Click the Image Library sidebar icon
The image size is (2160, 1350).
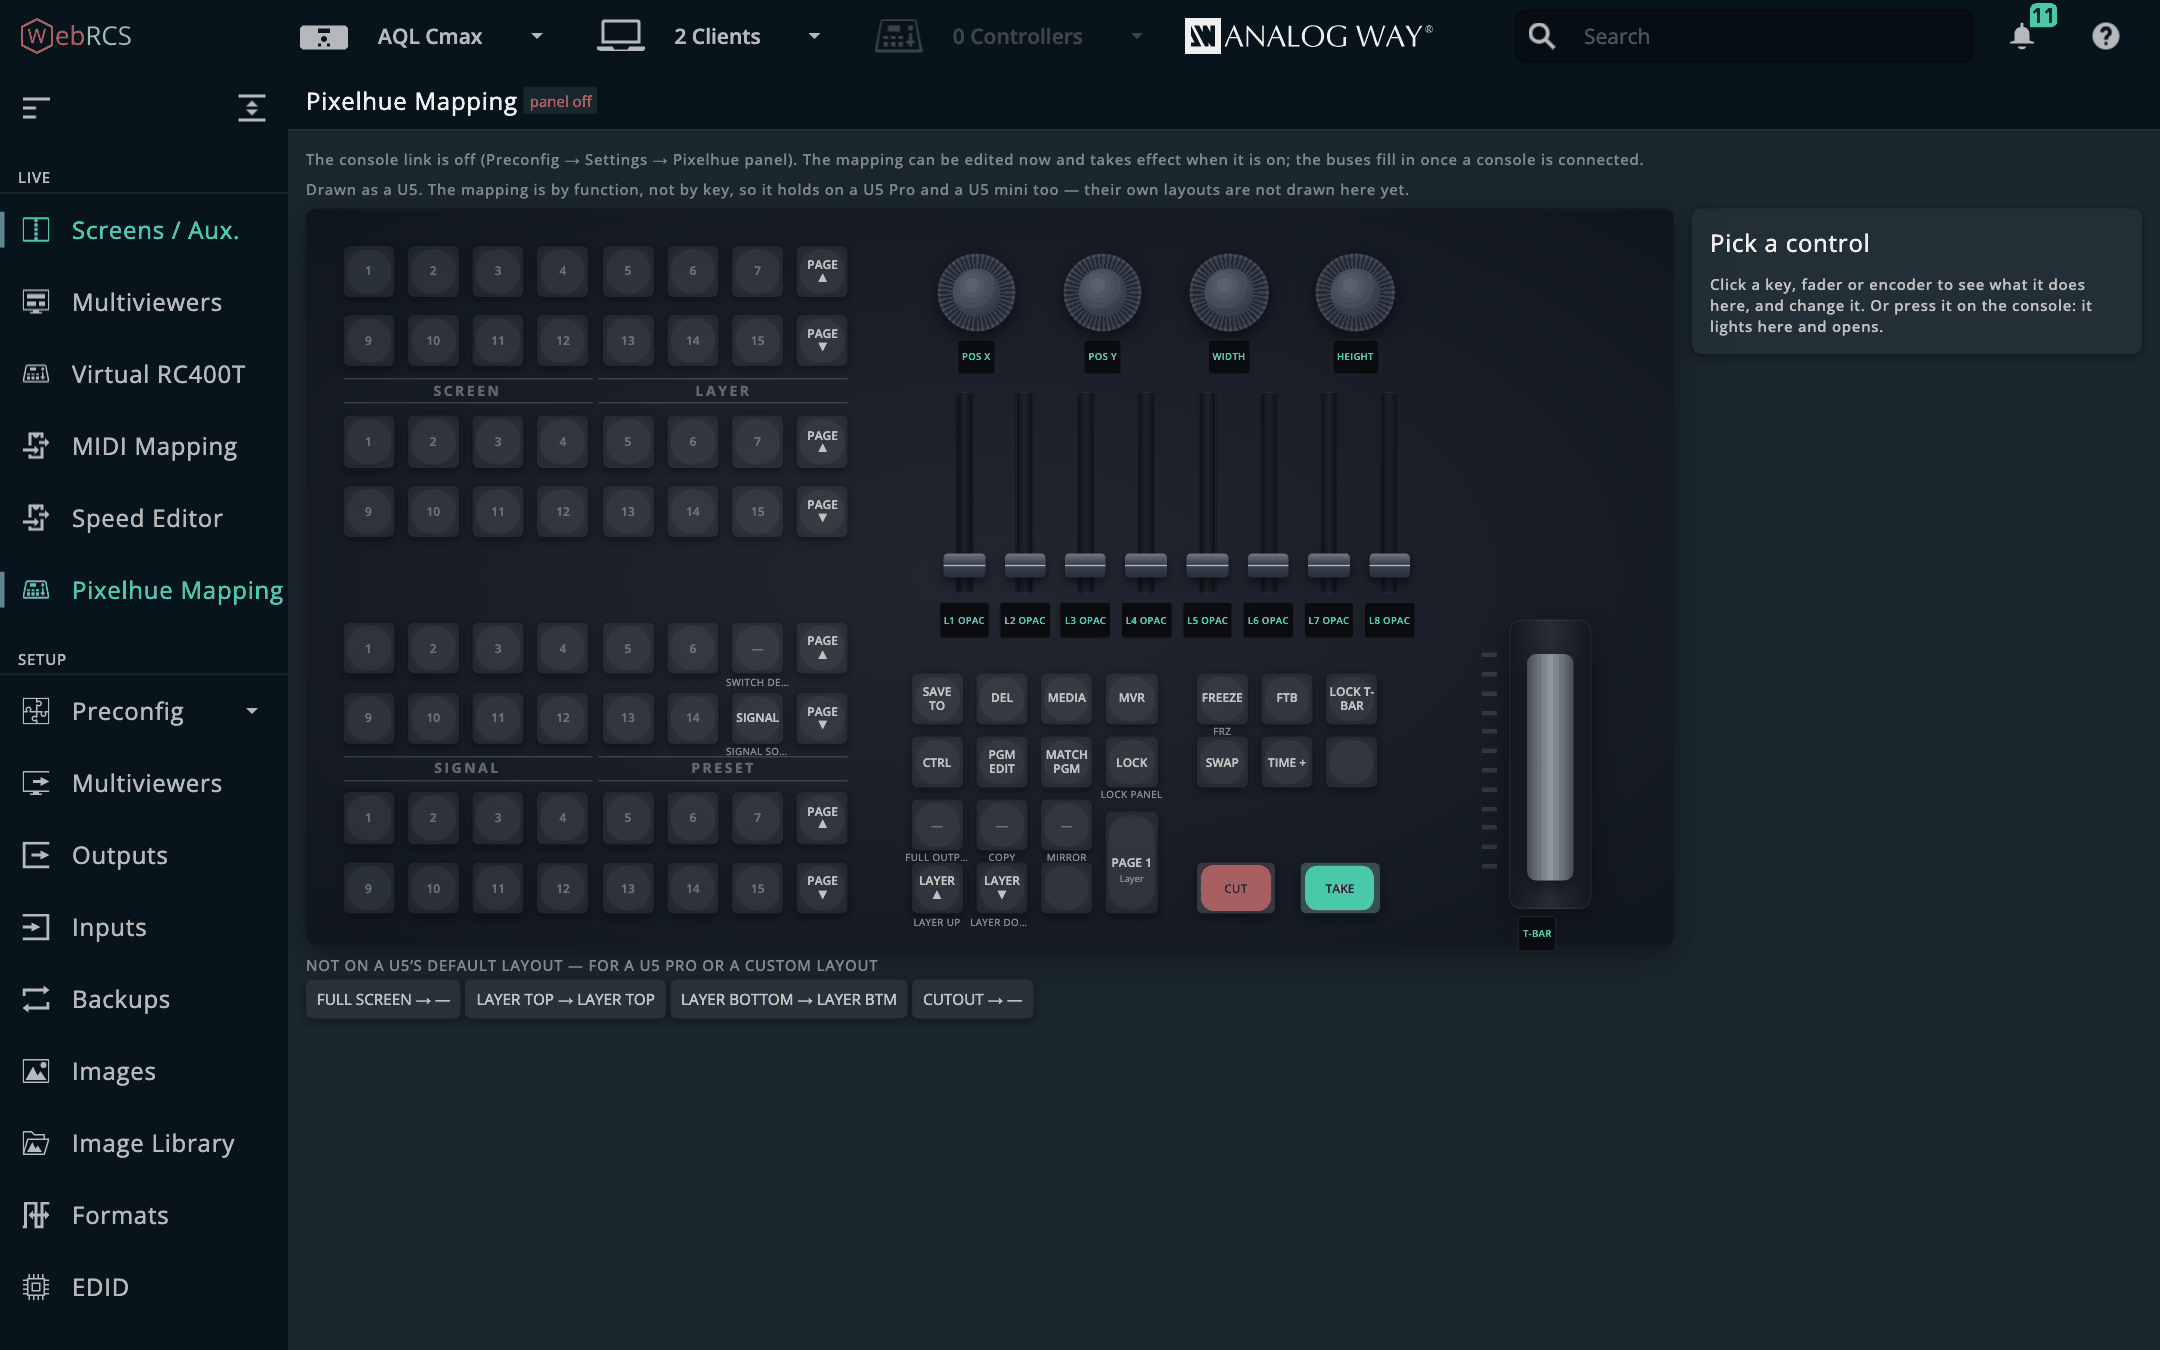pyautogui.click(x=36, y=1143)
